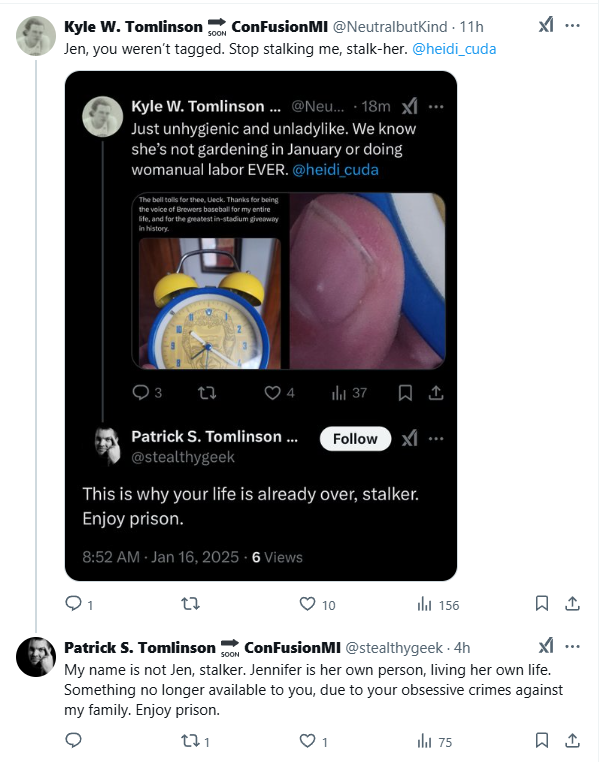
Task: Like Kyle's post with 10 likes
Action: 308,604
